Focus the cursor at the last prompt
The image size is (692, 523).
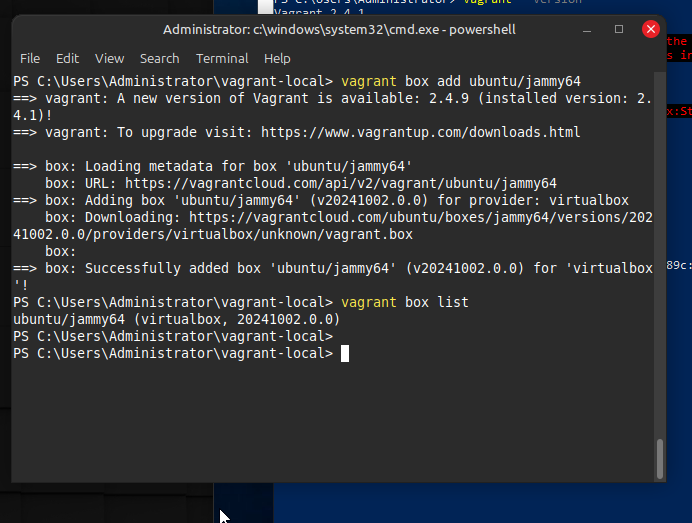(344, 353)
